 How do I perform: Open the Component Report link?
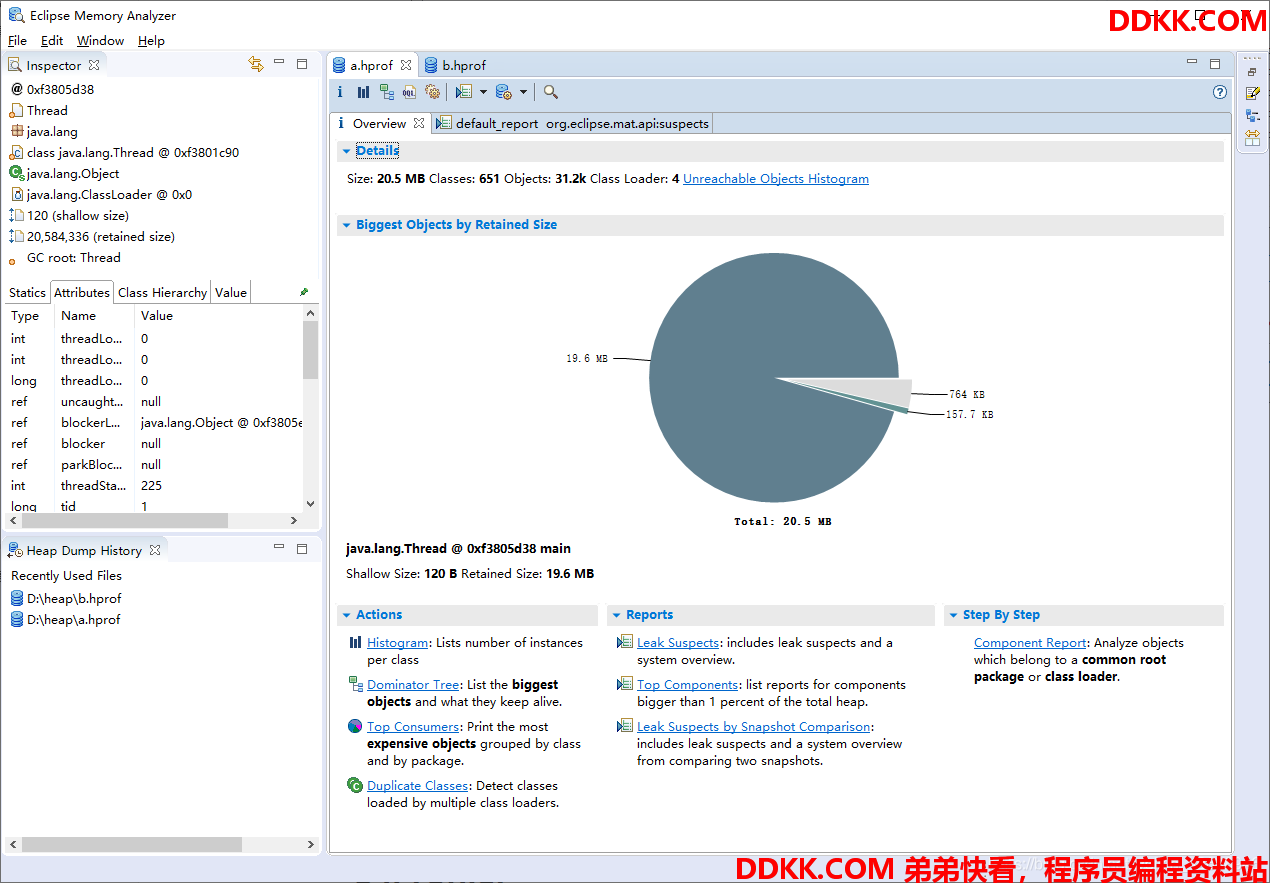pos(1030,643)
